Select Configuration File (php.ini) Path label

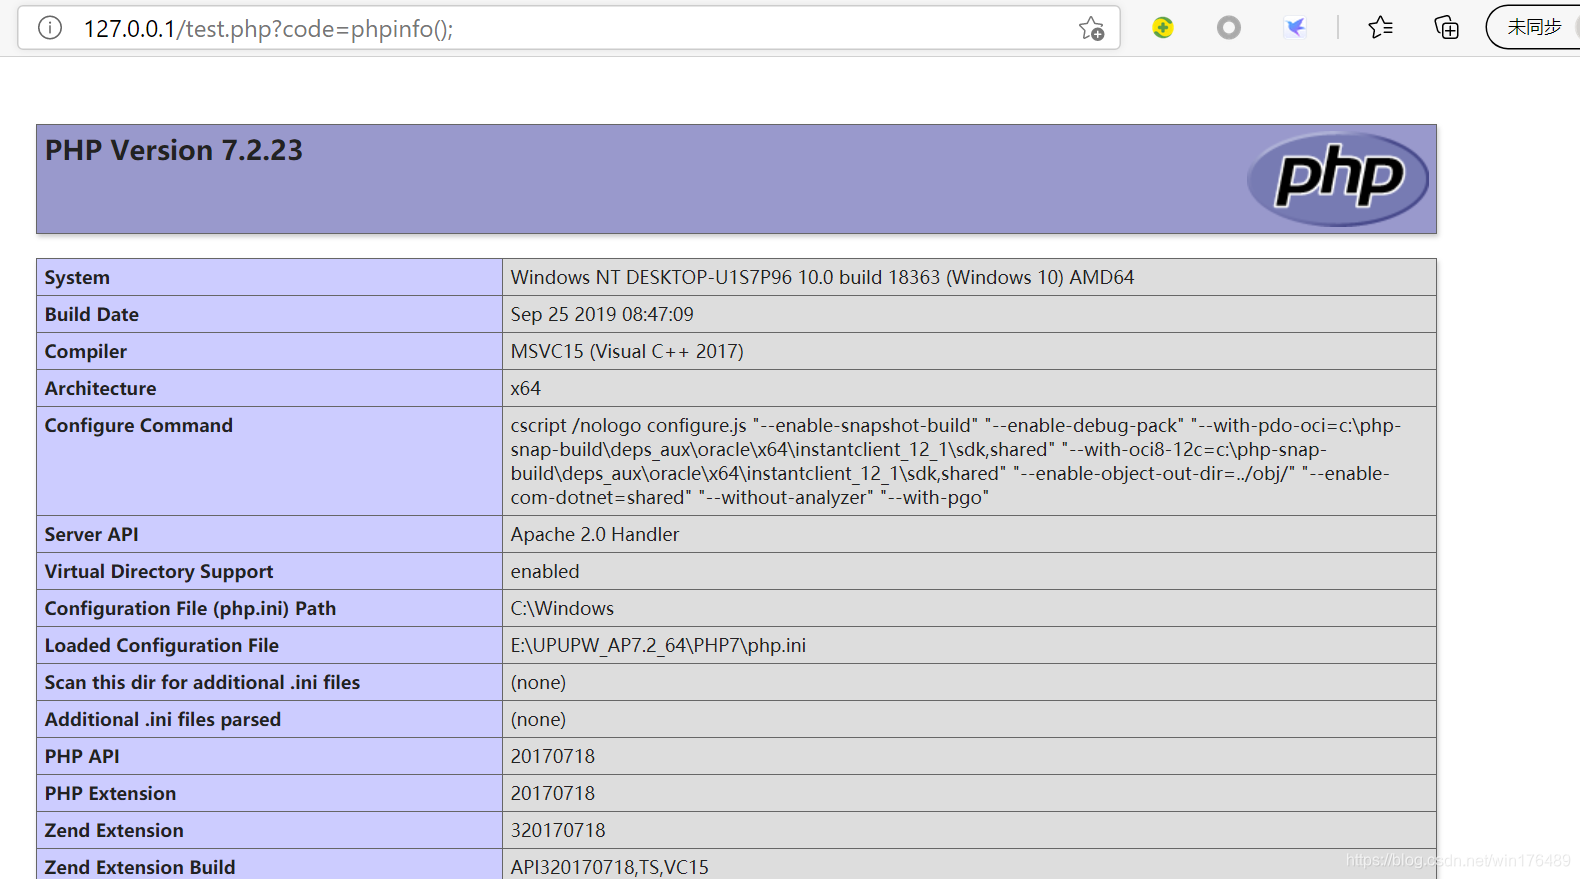point(190,609)
